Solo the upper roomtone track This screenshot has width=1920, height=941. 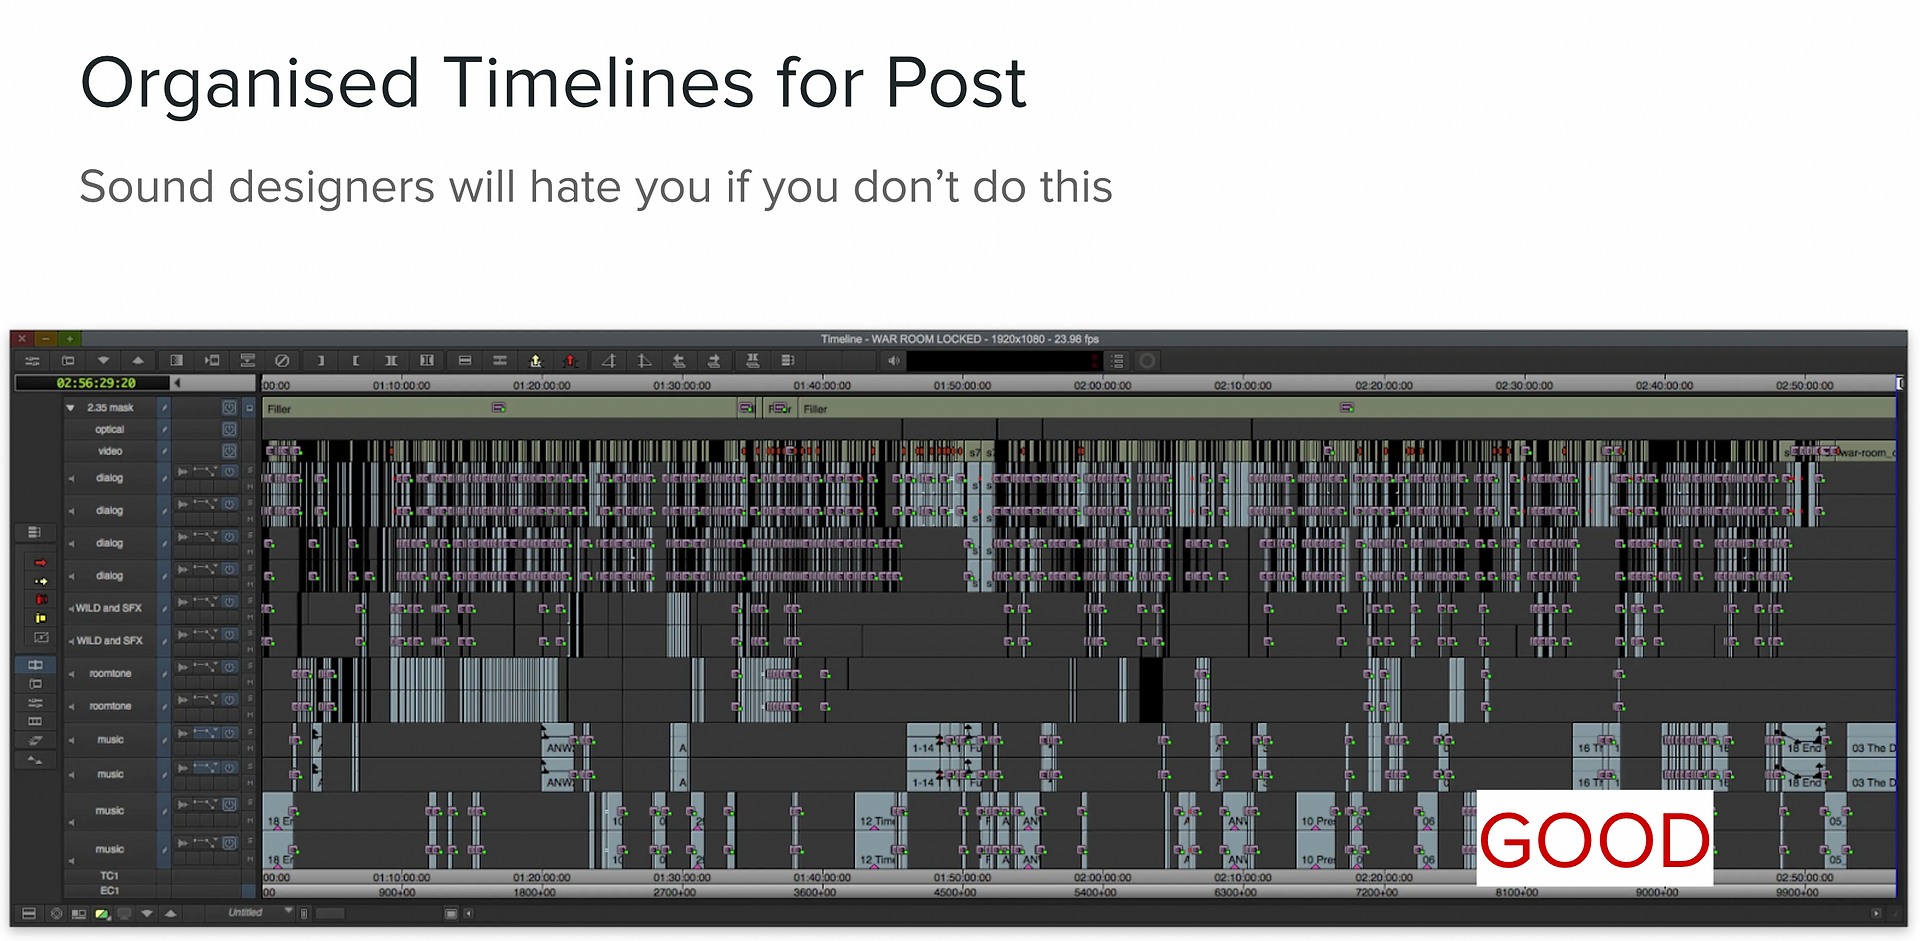(x=249, y=666)
